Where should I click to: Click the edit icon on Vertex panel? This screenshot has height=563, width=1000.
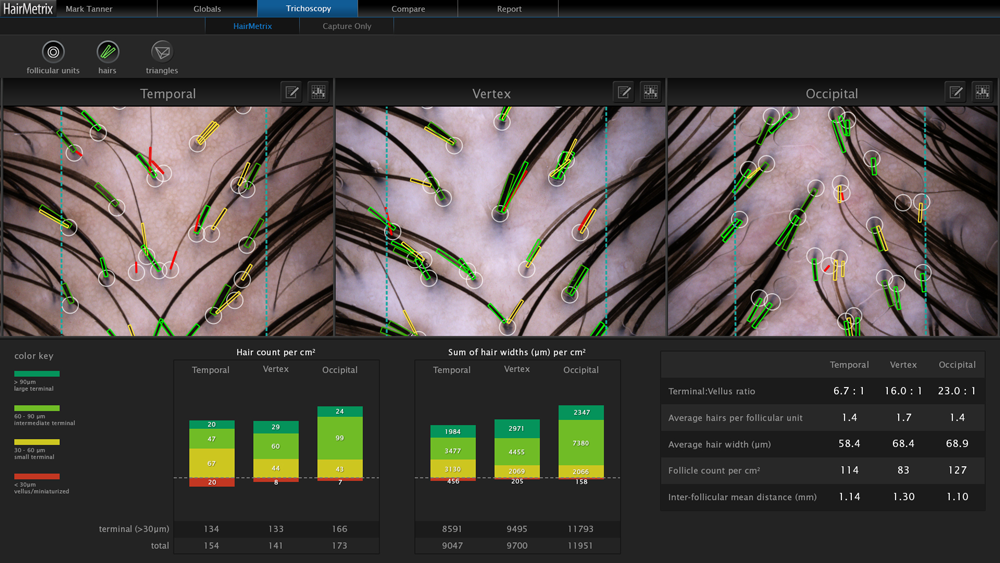[x=624, y=92]
